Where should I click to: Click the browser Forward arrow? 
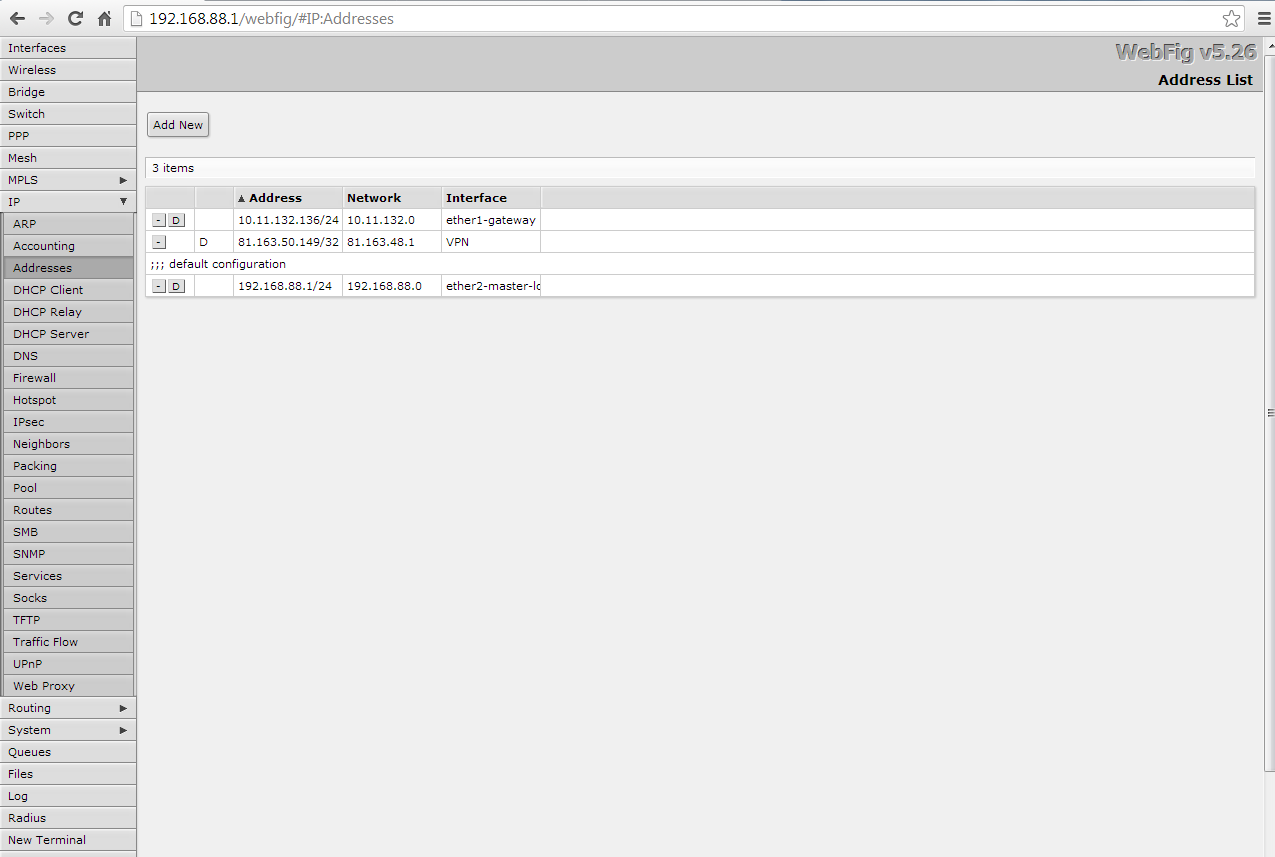point(46,18)
